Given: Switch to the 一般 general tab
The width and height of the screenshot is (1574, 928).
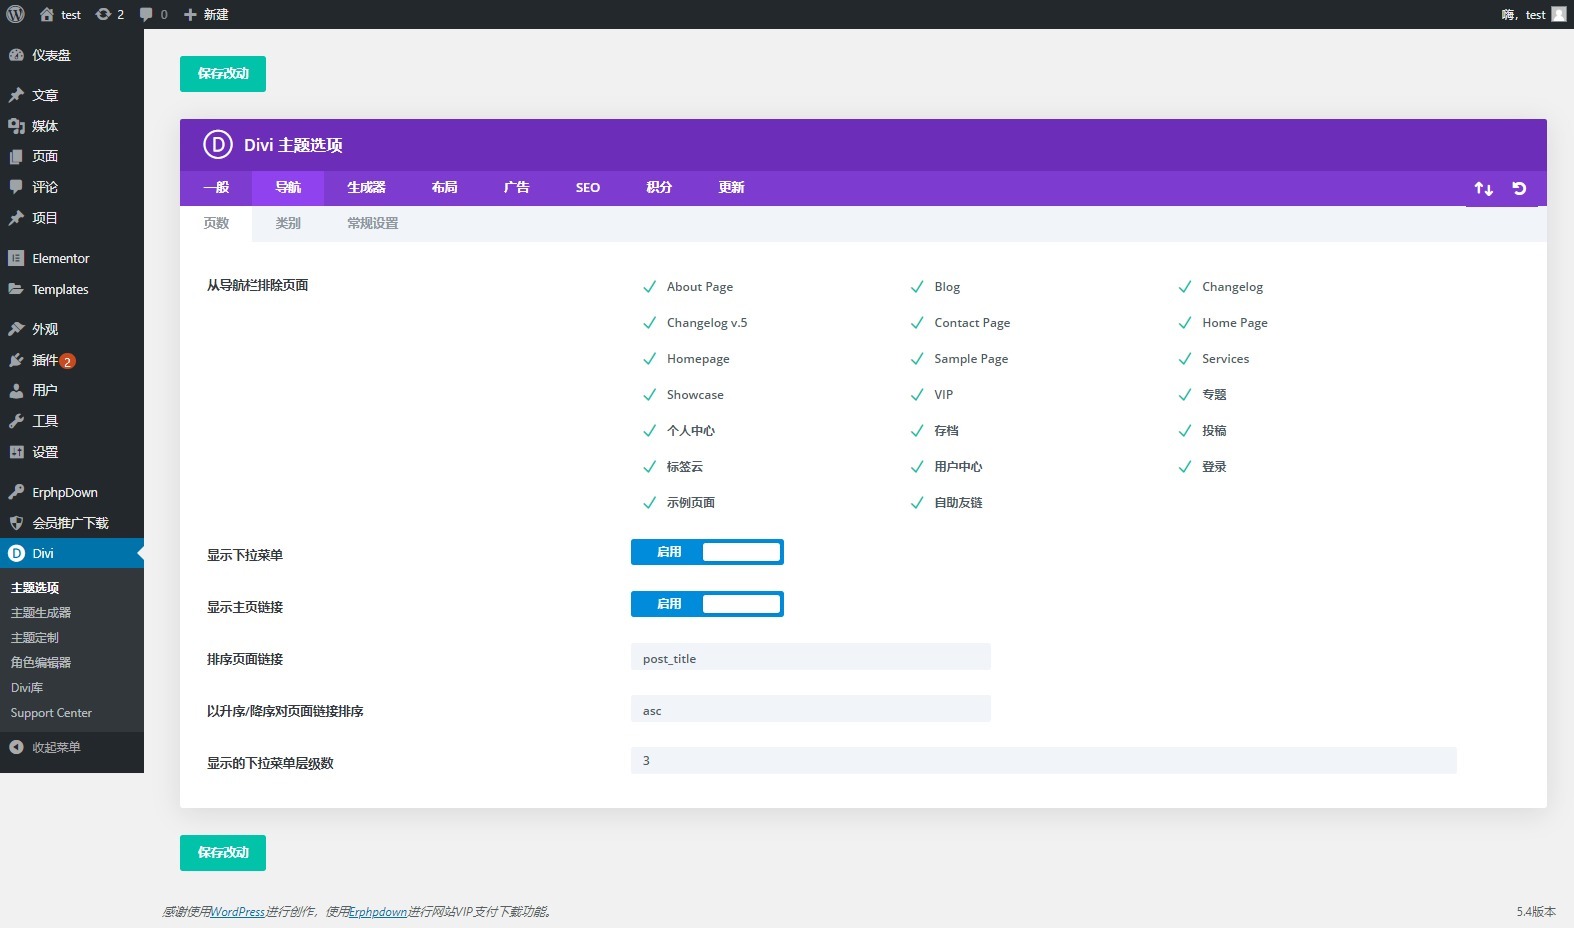Looking at the screenshot, I should point(216,188).
